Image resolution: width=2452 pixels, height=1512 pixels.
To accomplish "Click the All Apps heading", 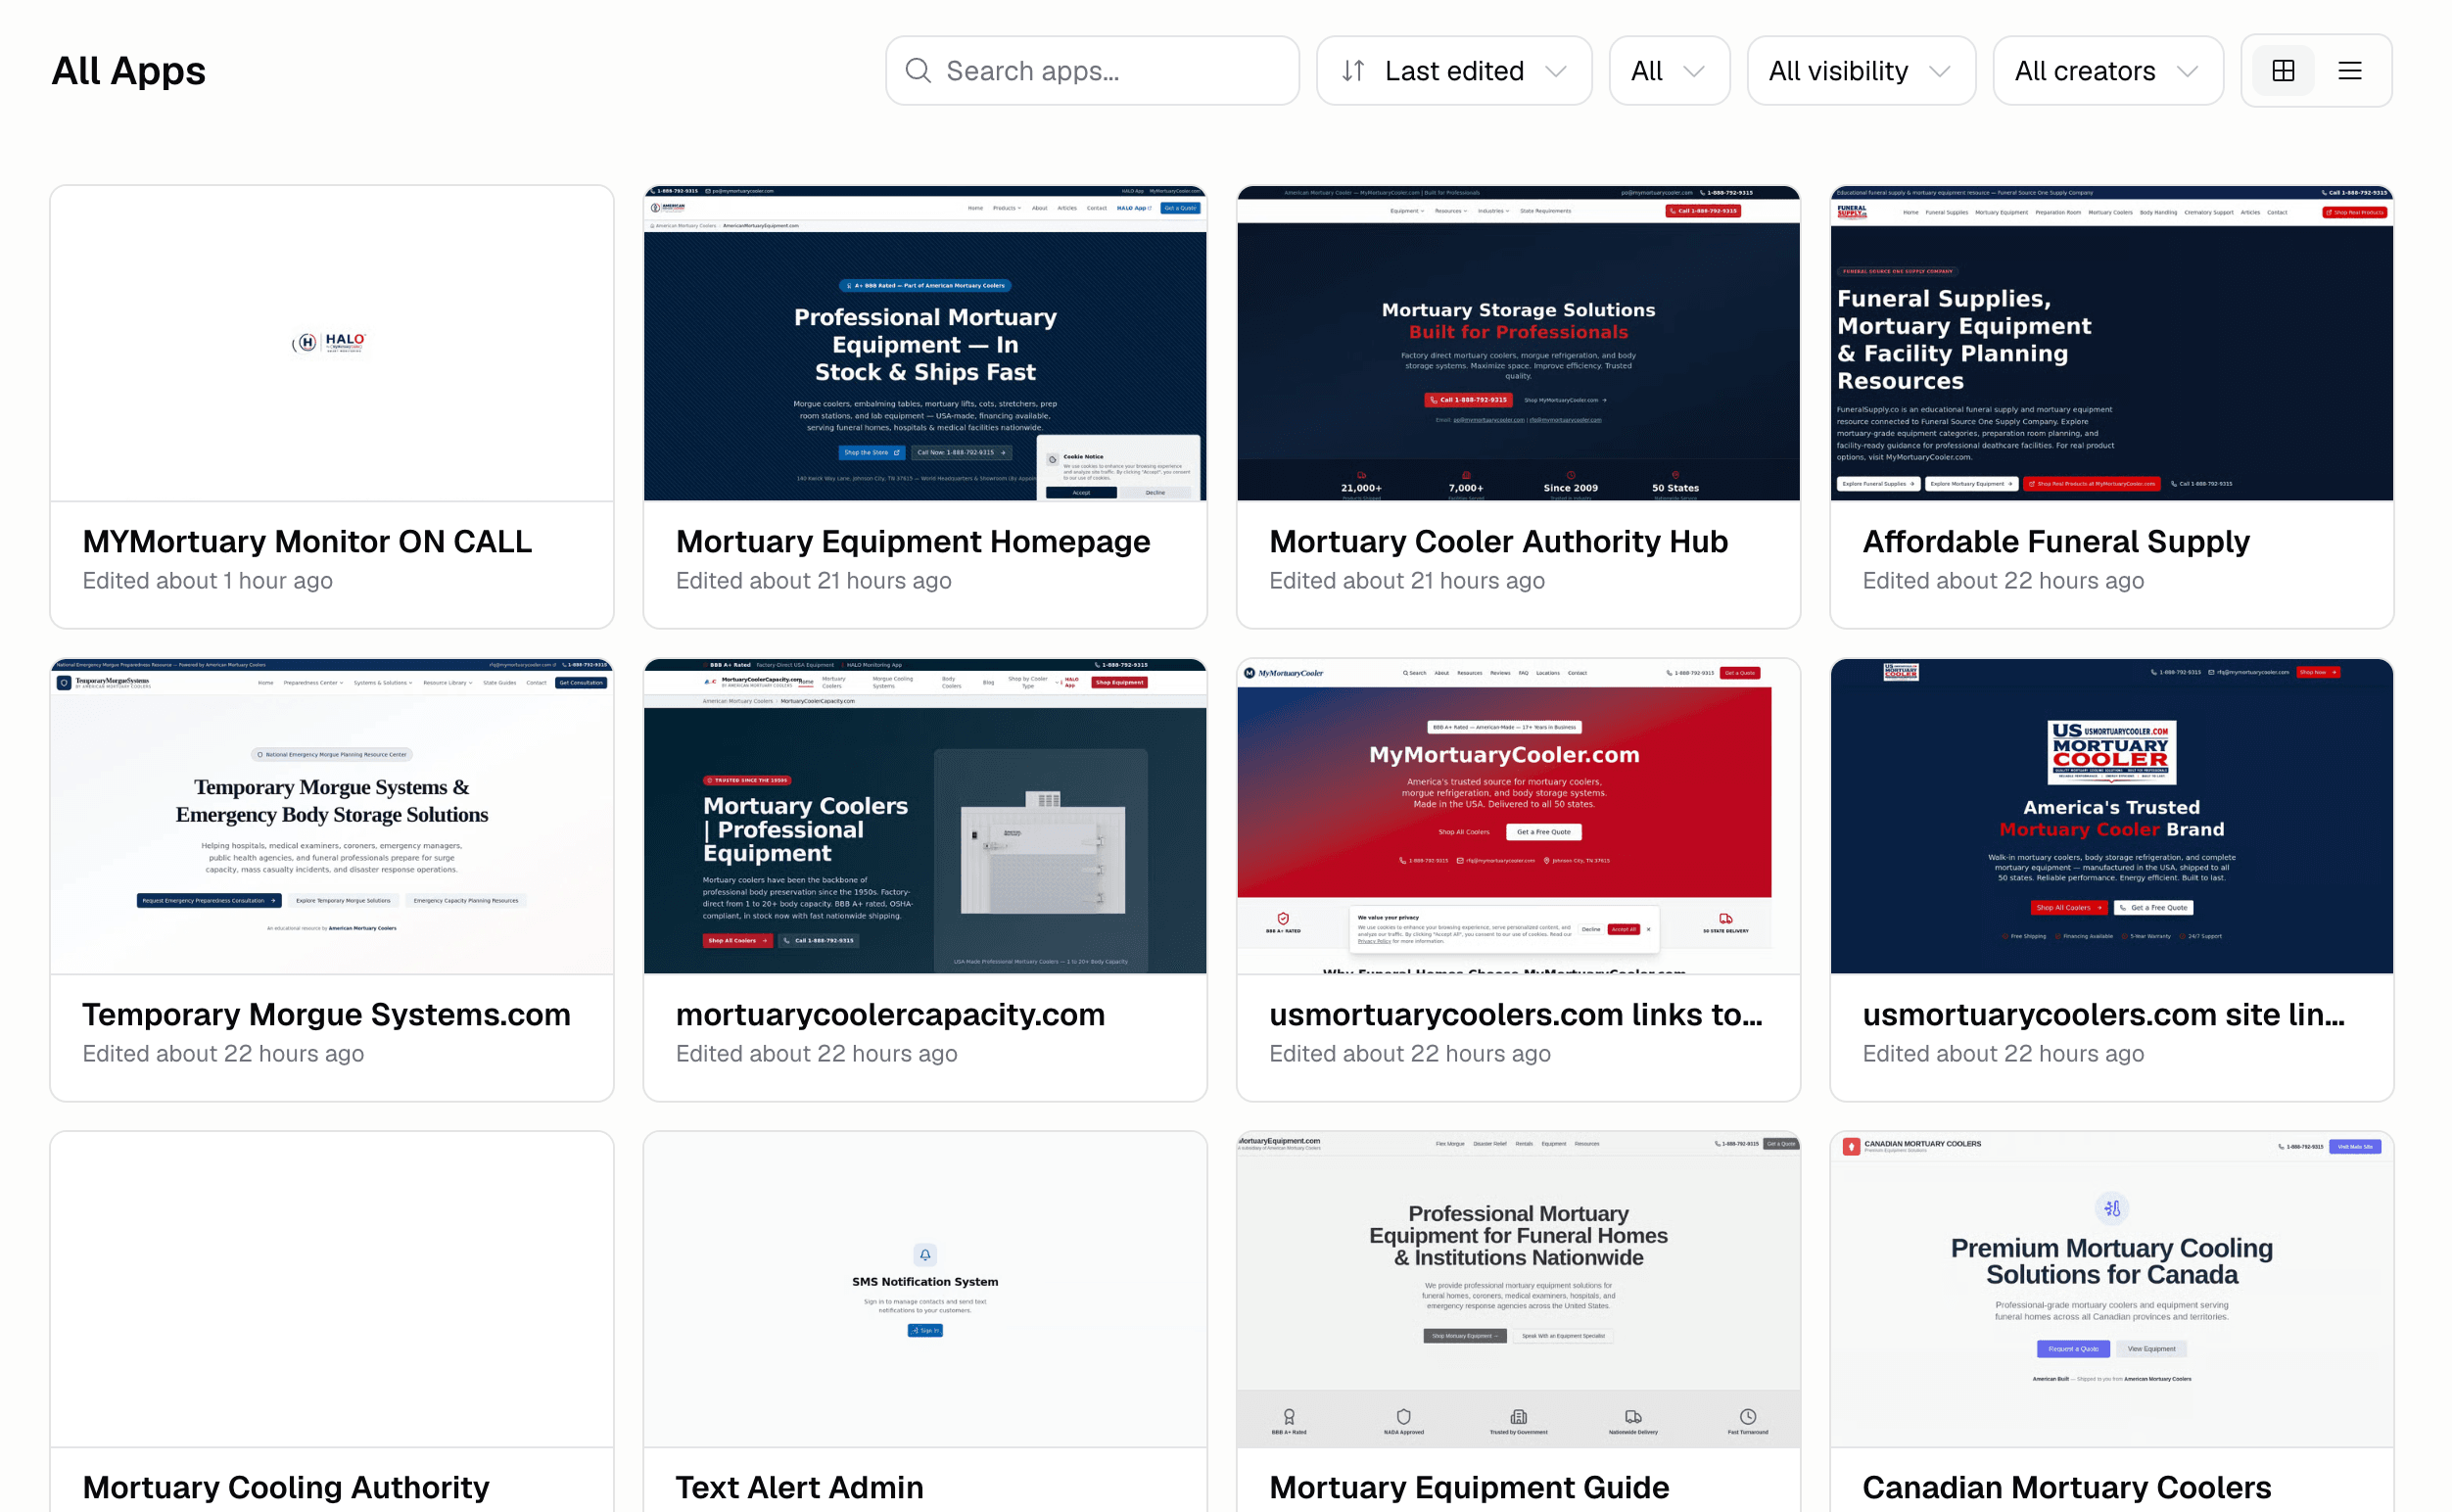I will (x=129, y=71).
